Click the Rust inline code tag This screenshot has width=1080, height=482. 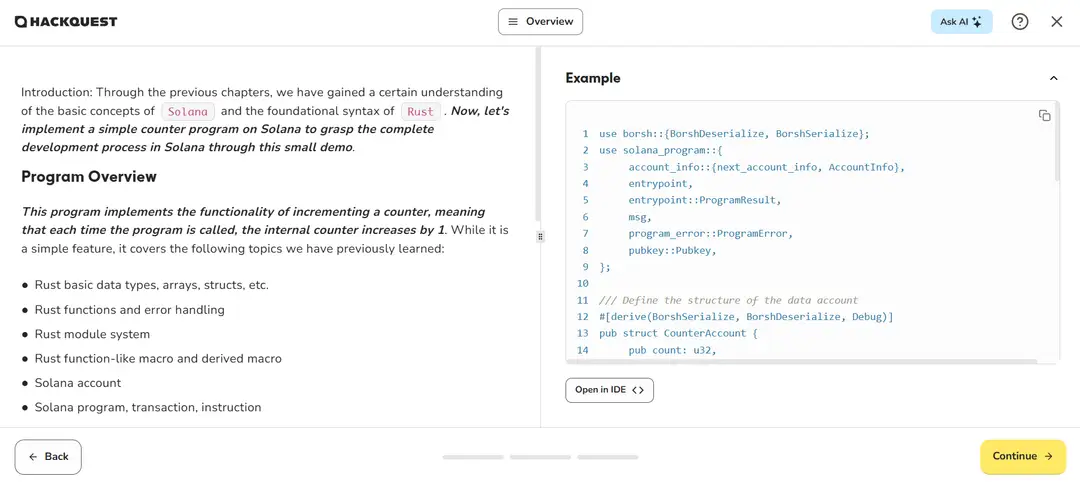click(x=421, y=112)
